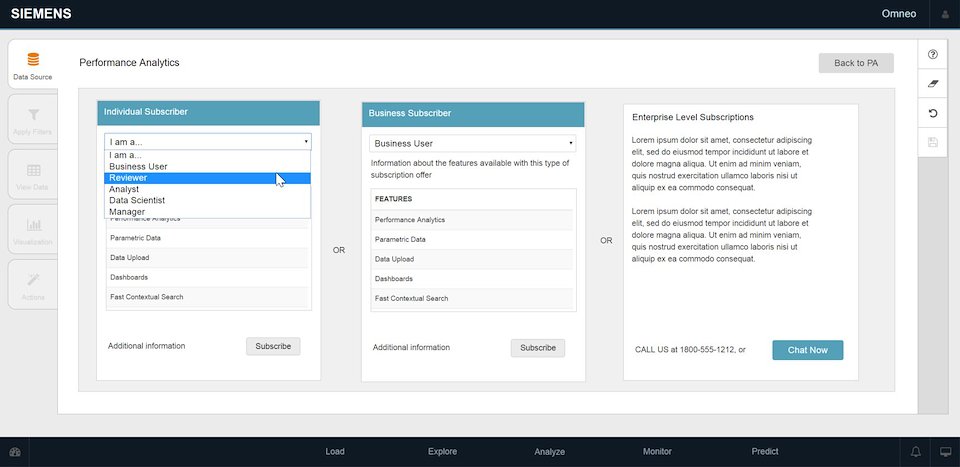The image size is (960, 467).
Task: Click the Enterprise Level Subscriptions heading
Action: 692,117
